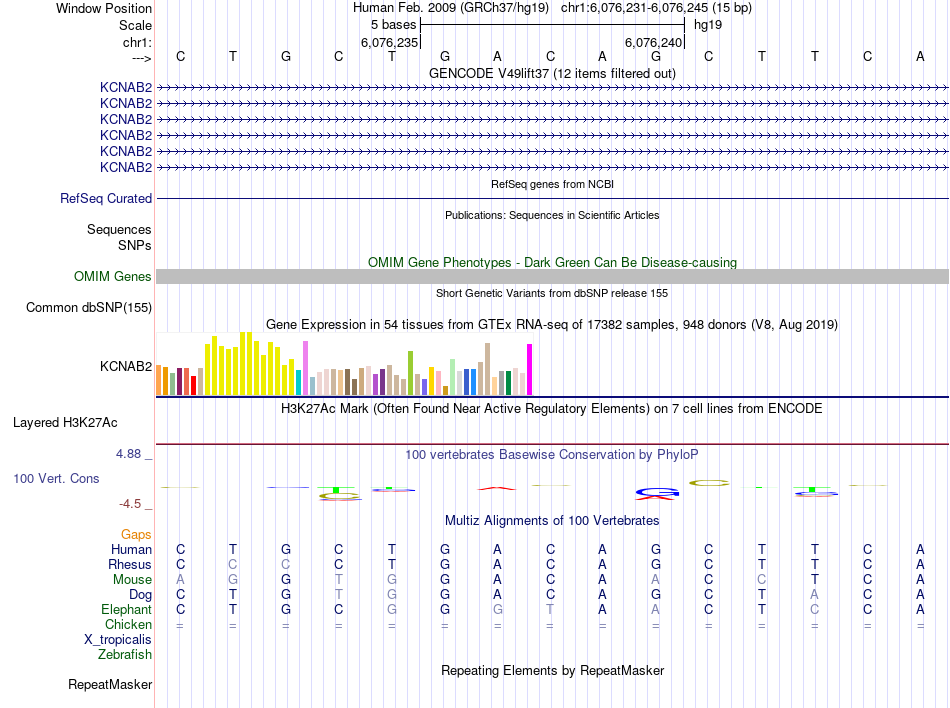Click the RepeatMasker track label

pos(110,684)
